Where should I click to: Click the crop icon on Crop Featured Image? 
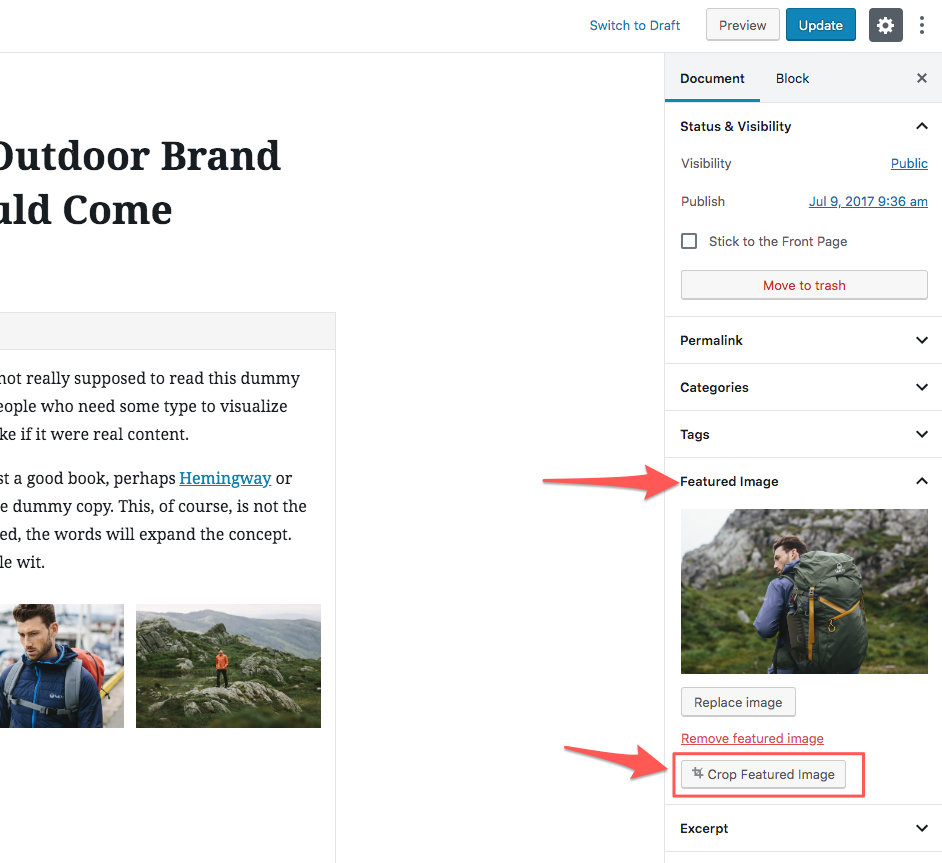(697, 774)
